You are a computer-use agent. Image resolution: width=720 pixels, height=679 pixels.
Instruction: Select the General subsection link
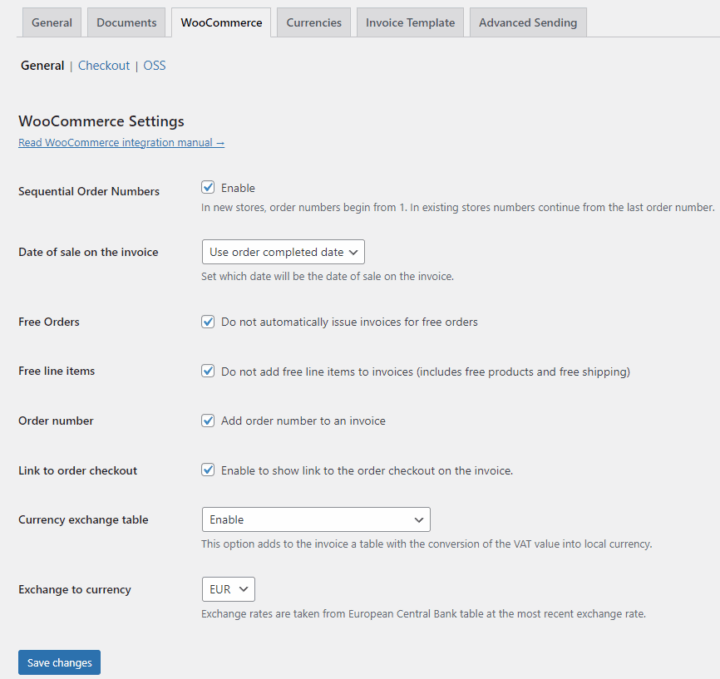tap(42, 66)
